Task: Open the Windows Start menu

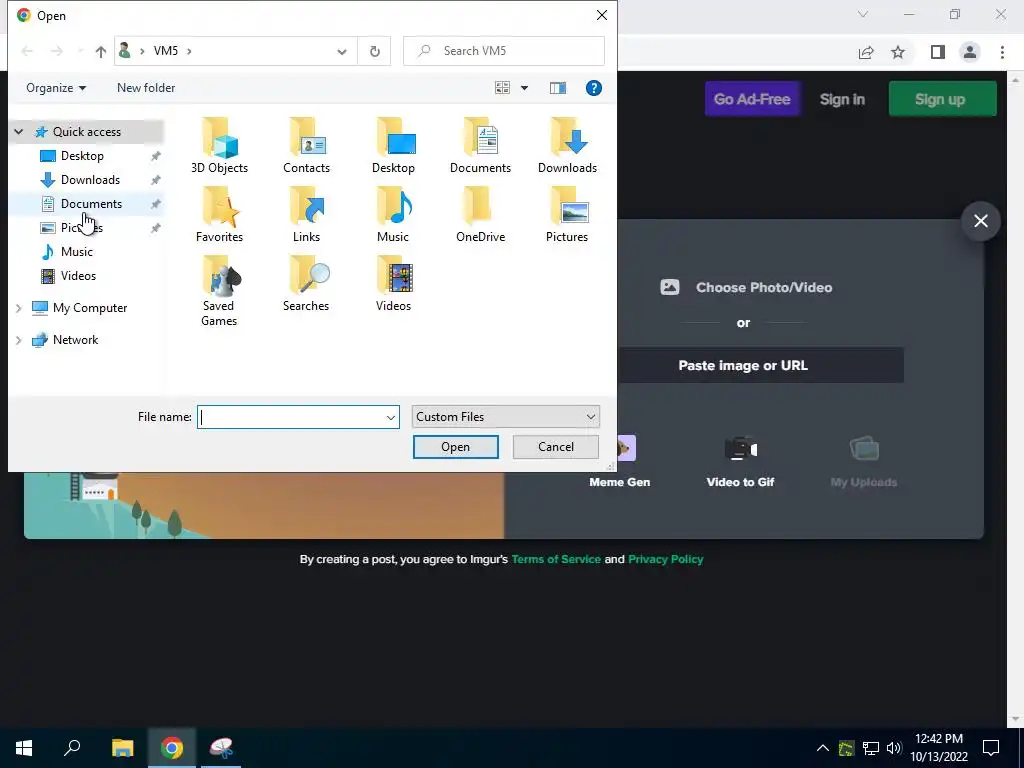Action: click(x=24, y=748)
